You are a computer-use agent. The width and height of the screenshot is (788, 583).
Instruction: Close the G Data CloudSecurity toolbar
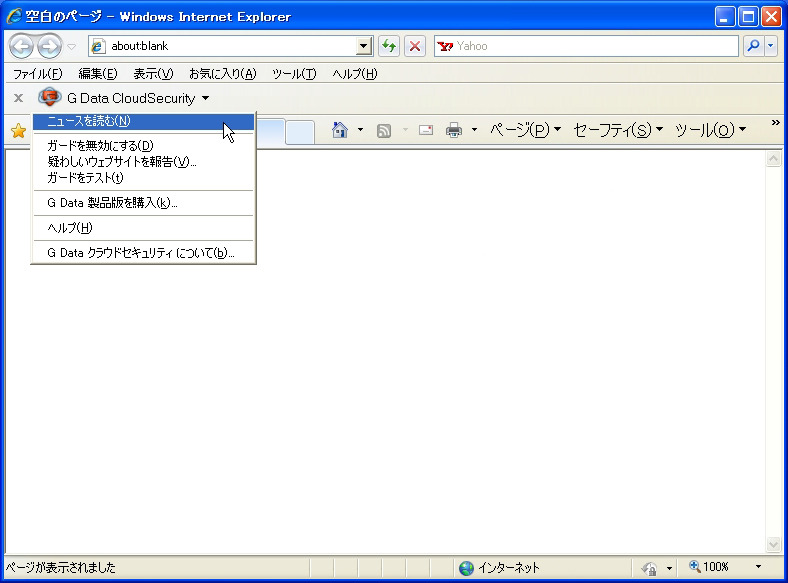[19, 98]
